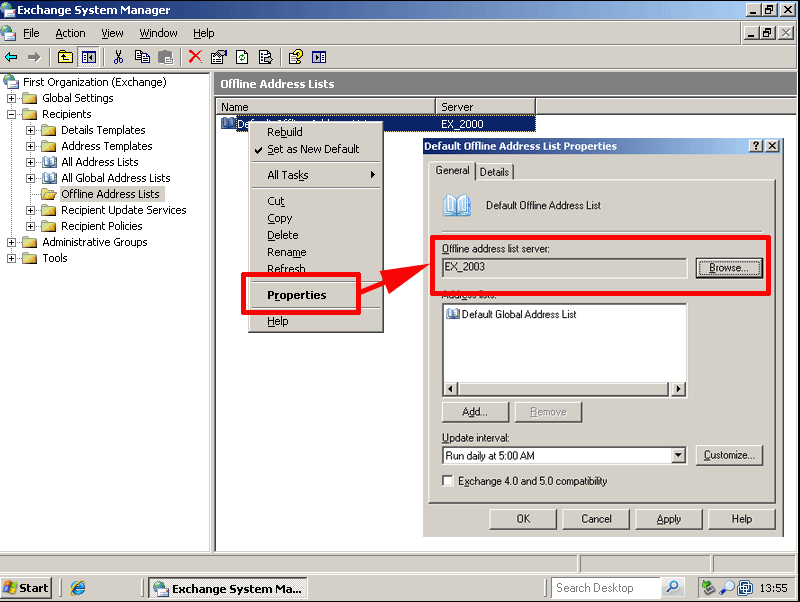This screenshot has height=602, width=800.
Task: Click the Cut scissors toolbar icon
Action: click(118, 57)
